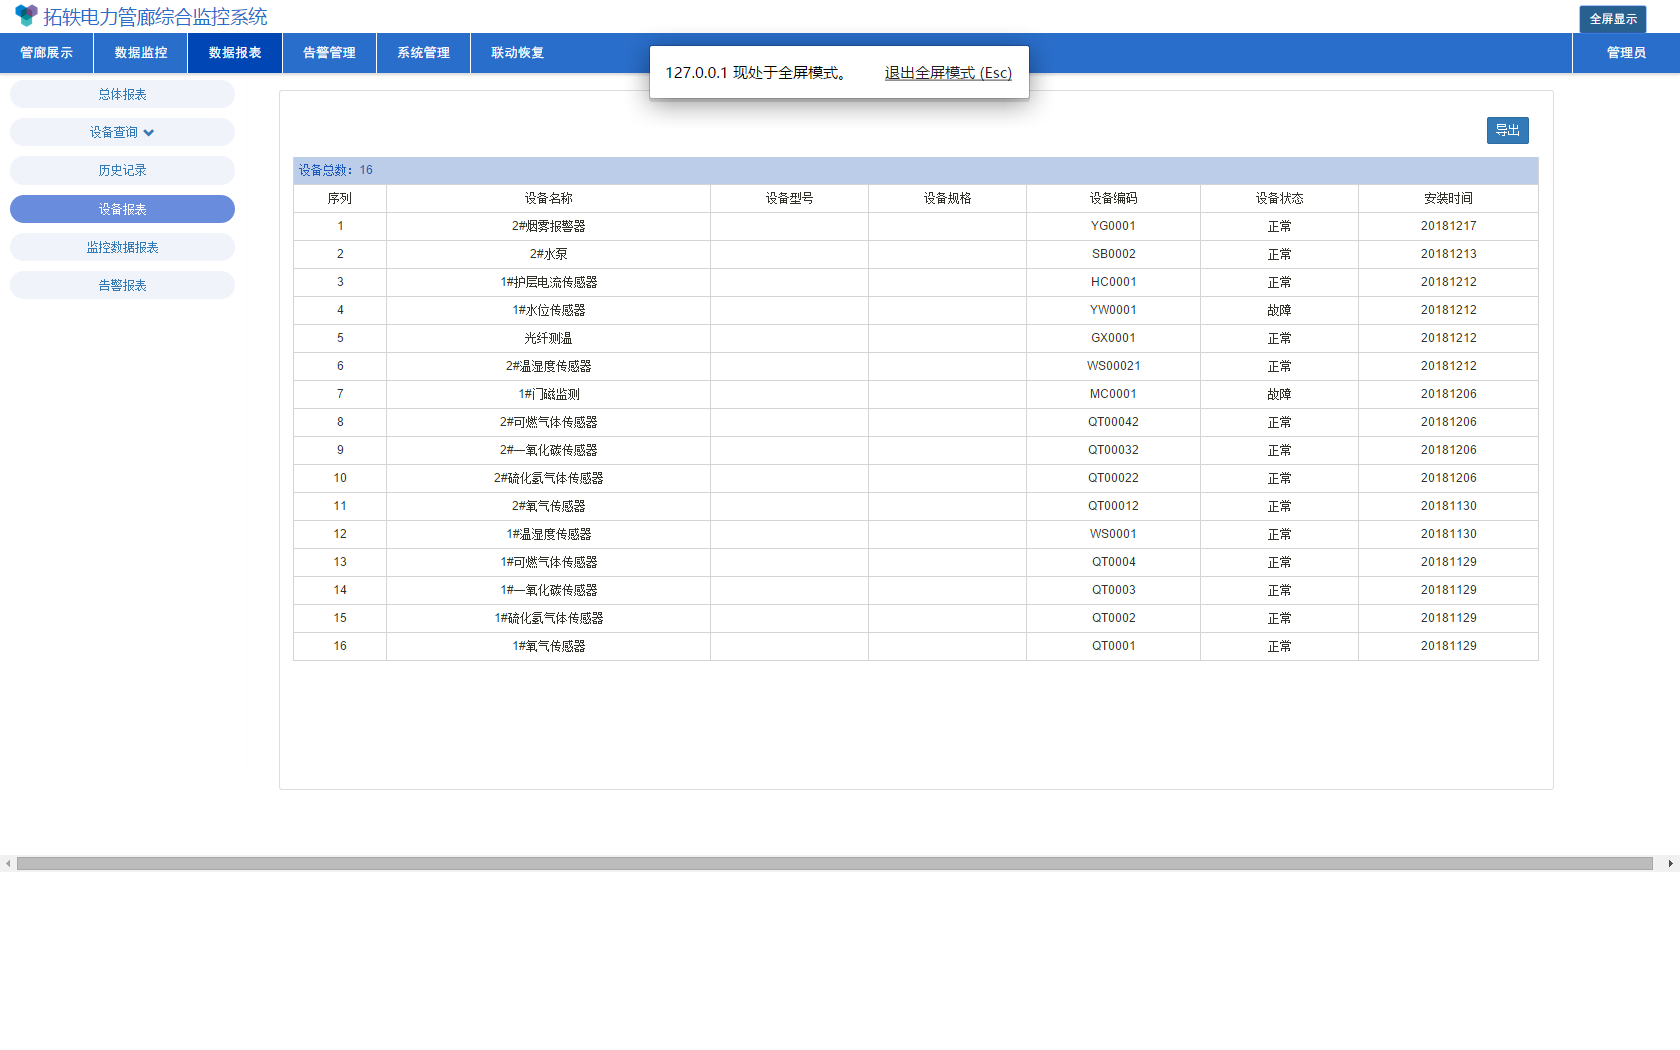Go to 系统管理 in the nav bar
The width and height of the screenshot is (1680, 1050).
pyautogui.click(x=423, y=53)
